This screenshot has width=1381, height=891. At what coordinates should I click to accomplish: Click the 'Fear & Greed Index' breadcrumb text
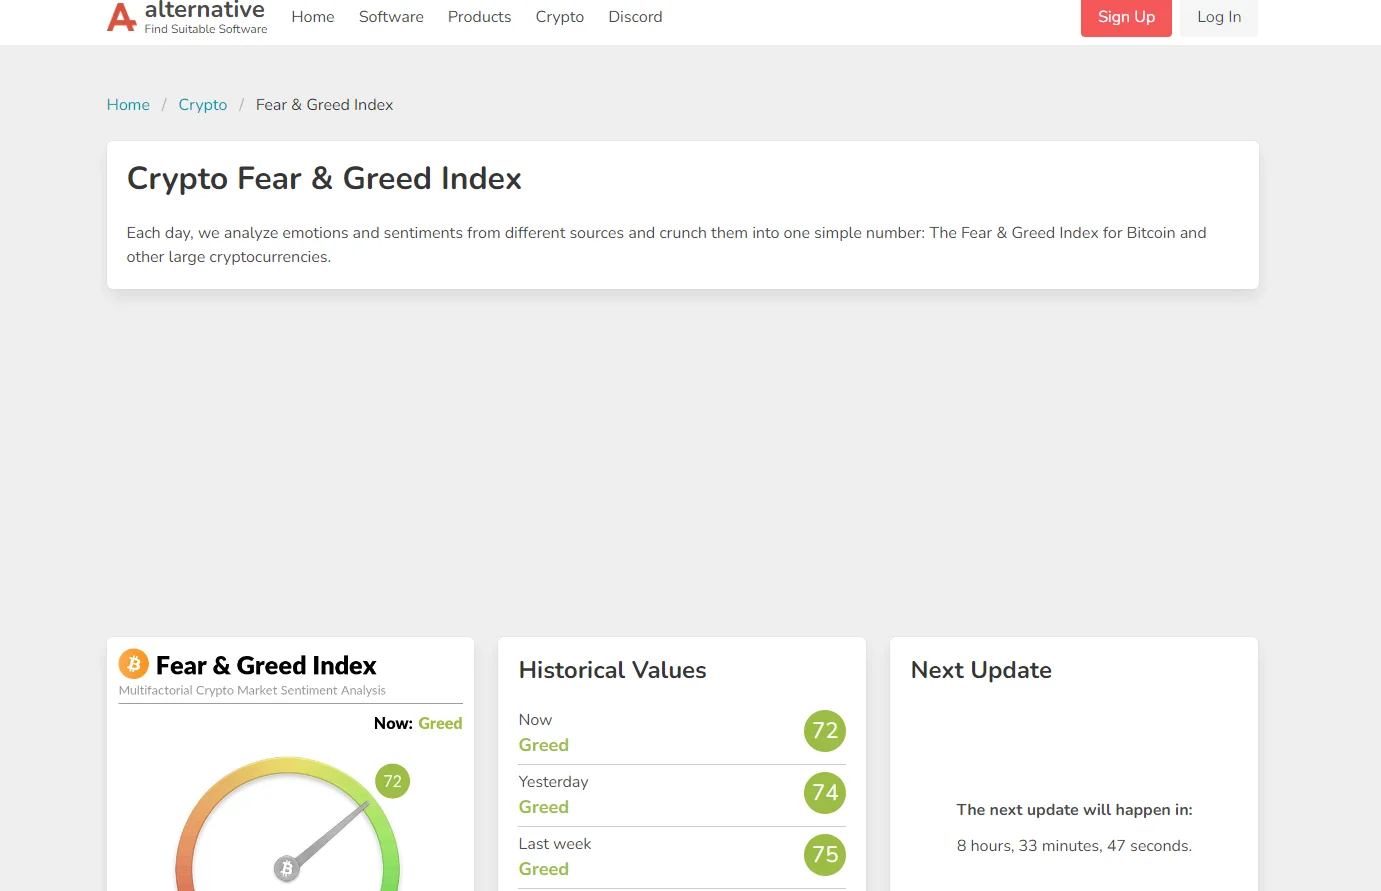click(x=324, y=105)
